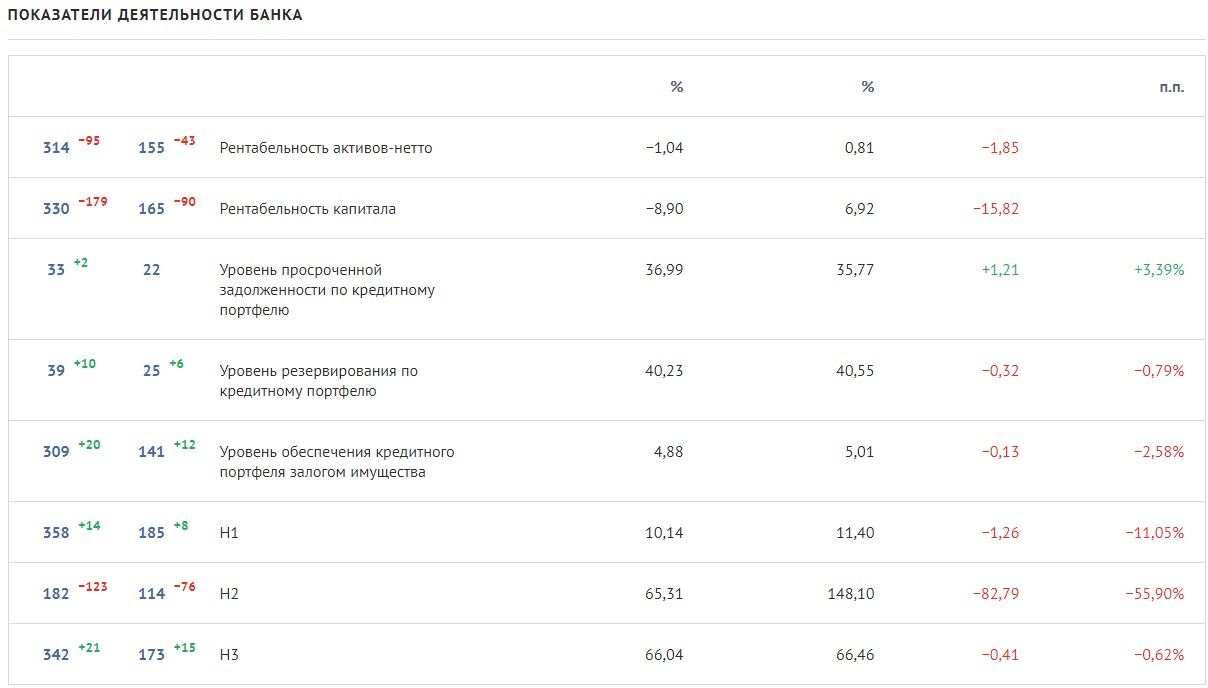Viewport: 1208px width, 688px height.
Task: Click rank 165 in Рентабельность капитала row
Action: pos(151,209)
